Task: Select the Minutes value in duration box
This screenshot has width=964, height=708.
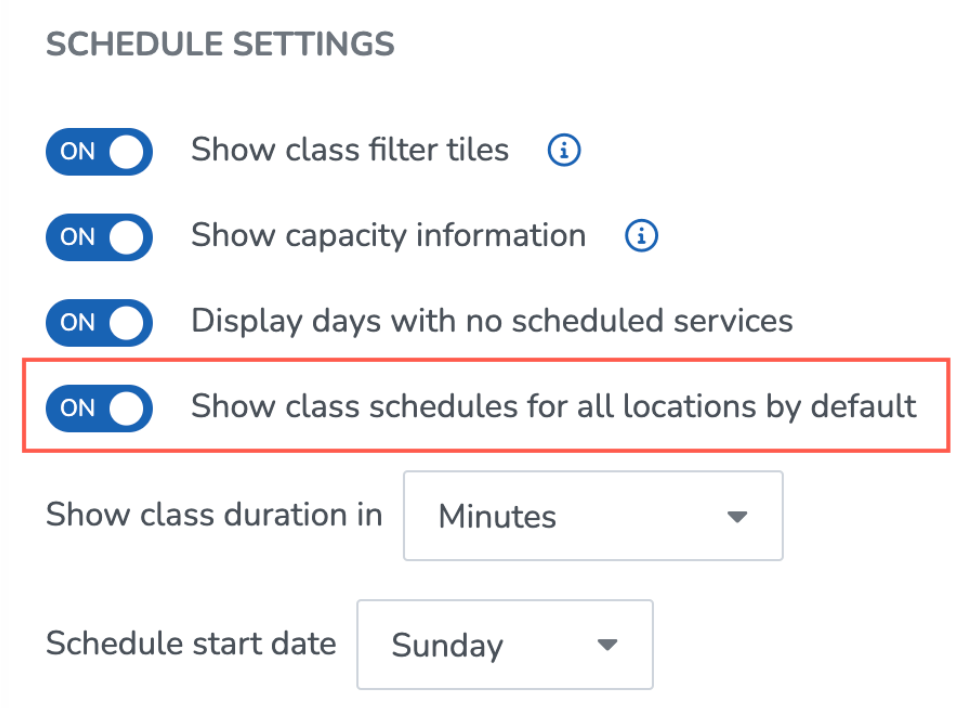Action: tap(497, 516)
